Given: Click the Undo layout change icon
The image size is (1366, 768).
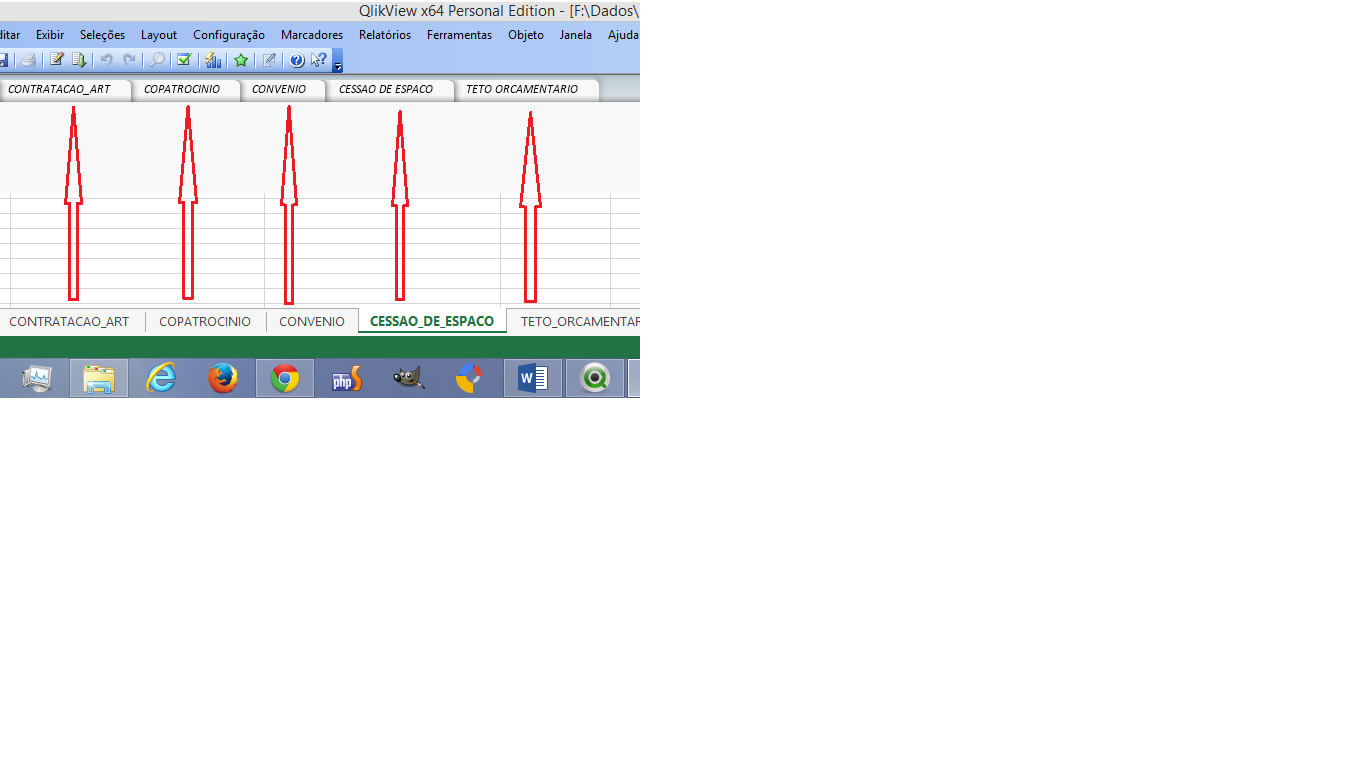Looking at the screenshot, I should point(106,60).
